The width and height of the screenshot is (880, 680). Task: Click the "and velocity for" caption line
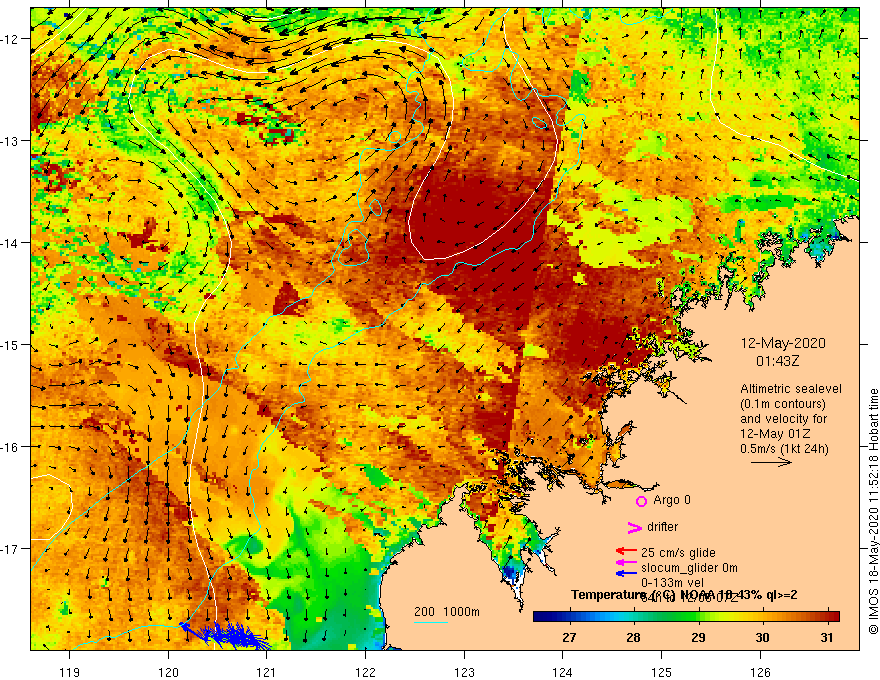point(783,419)
